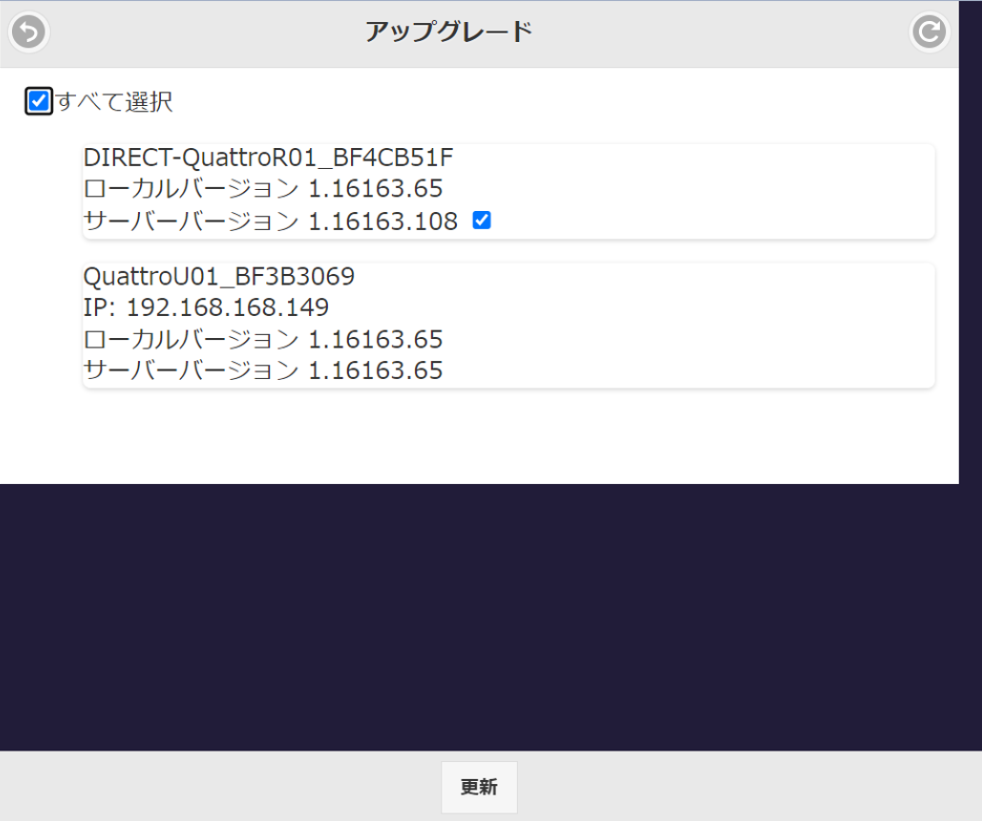Image resolution: width=982 pixels, height=821 pixels.
Task: Click the back arrow icon
Action: tap(29, 32)
